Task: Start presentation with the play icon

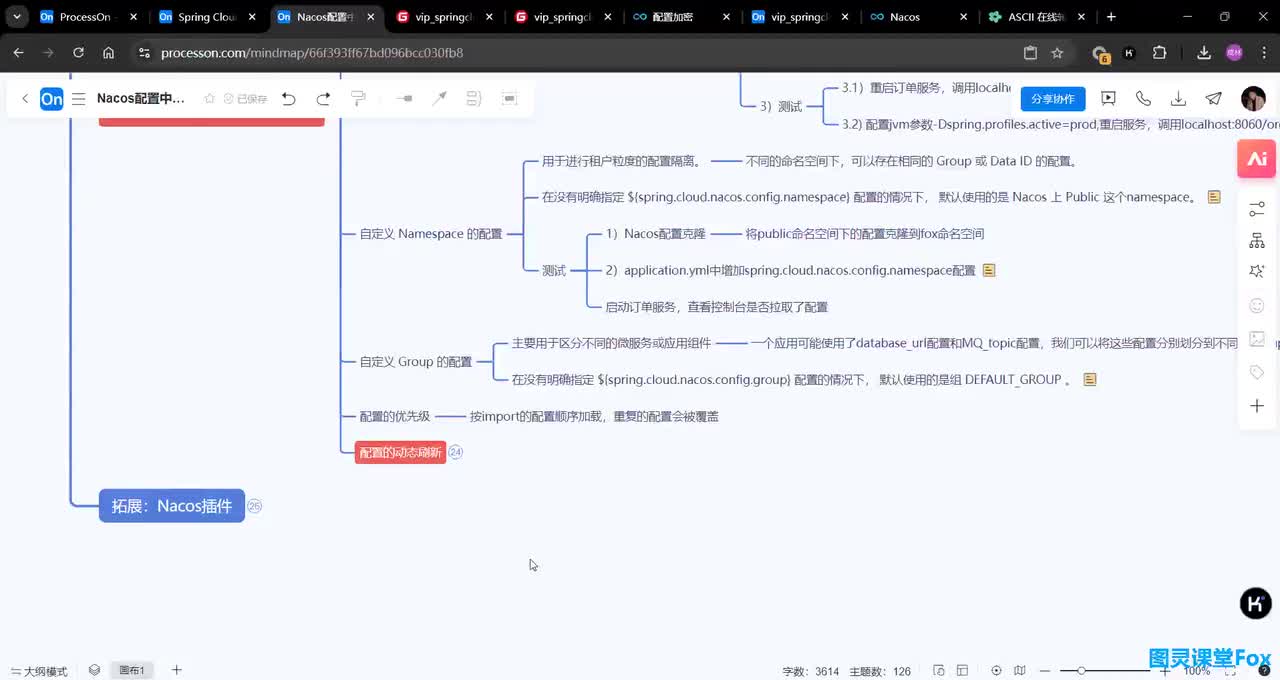Action: [1108, 98]
